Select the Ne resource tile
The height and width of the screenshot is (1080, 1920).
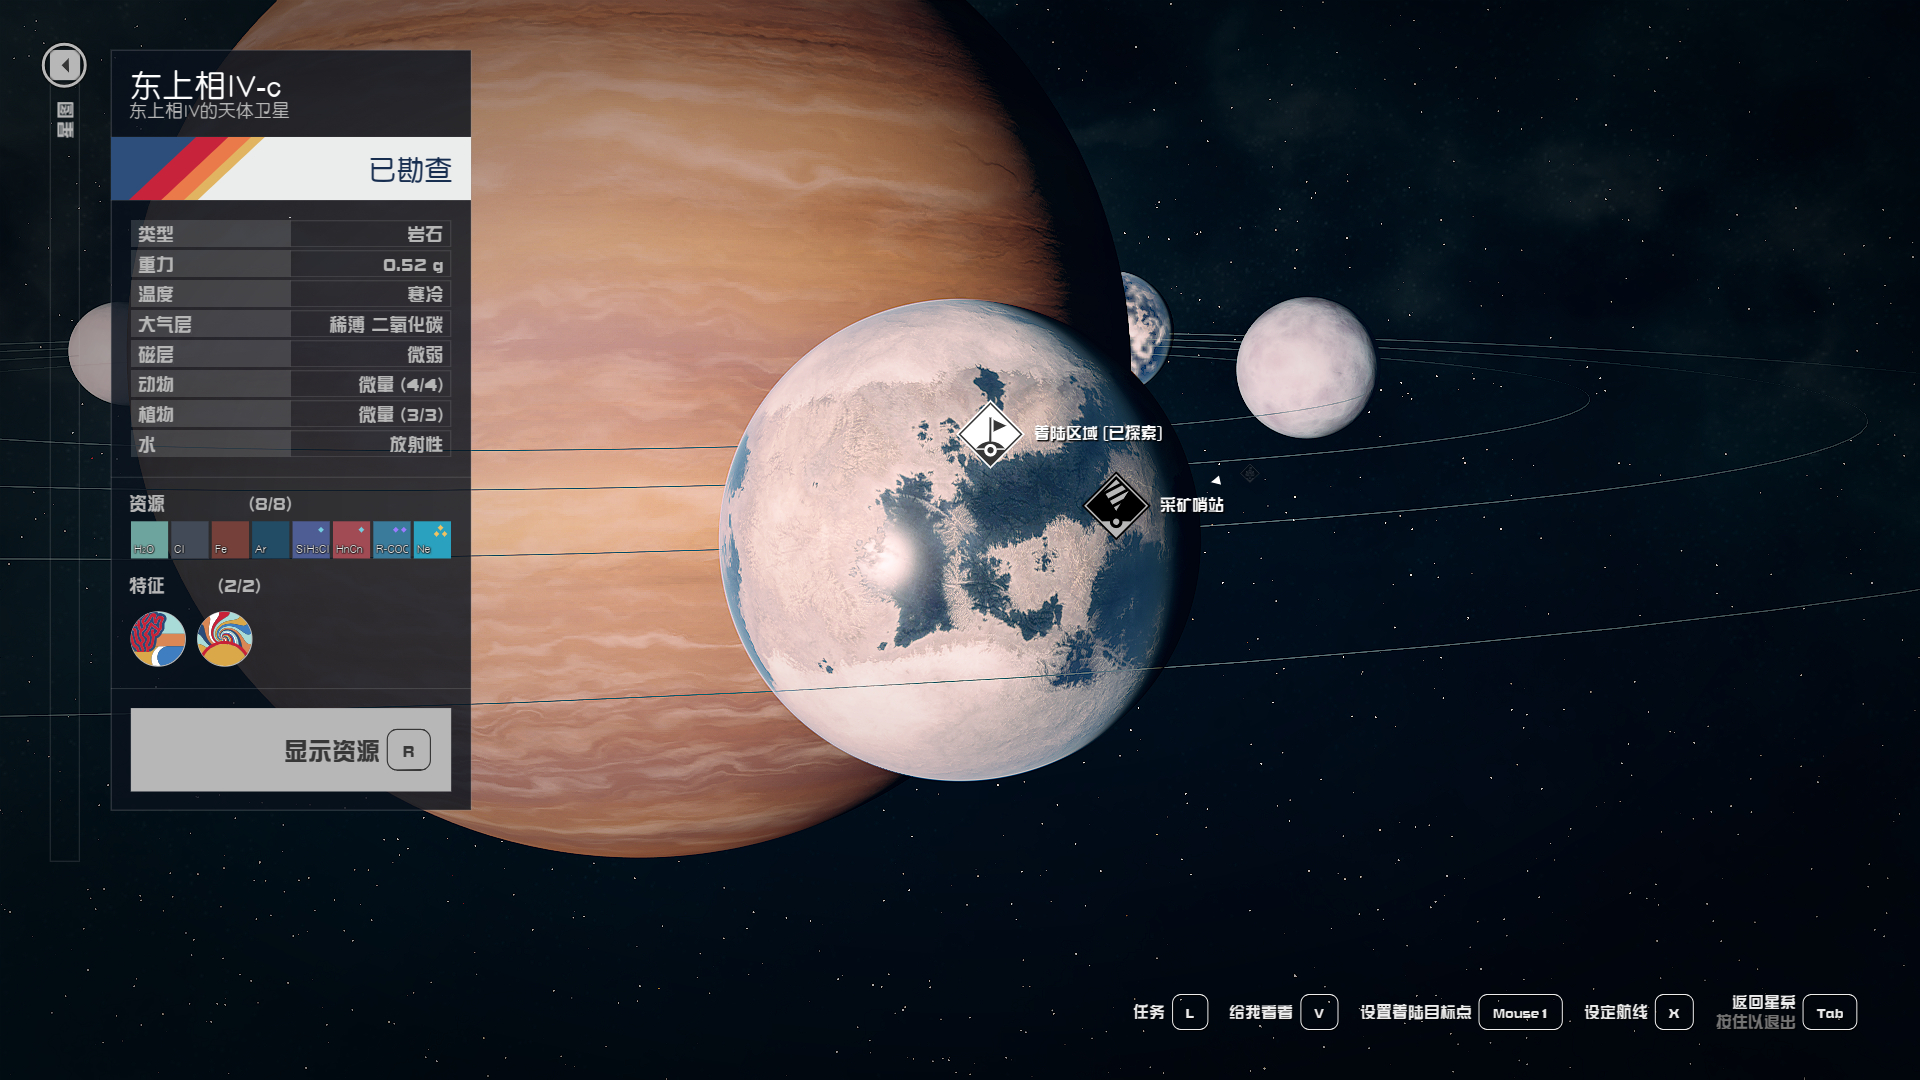click(432, 540)
